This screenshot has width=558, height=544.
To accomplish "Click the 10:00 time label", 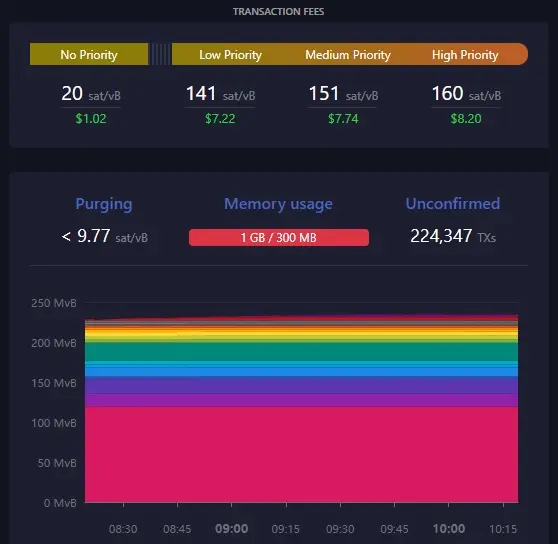I will click(x=449, y=529).
